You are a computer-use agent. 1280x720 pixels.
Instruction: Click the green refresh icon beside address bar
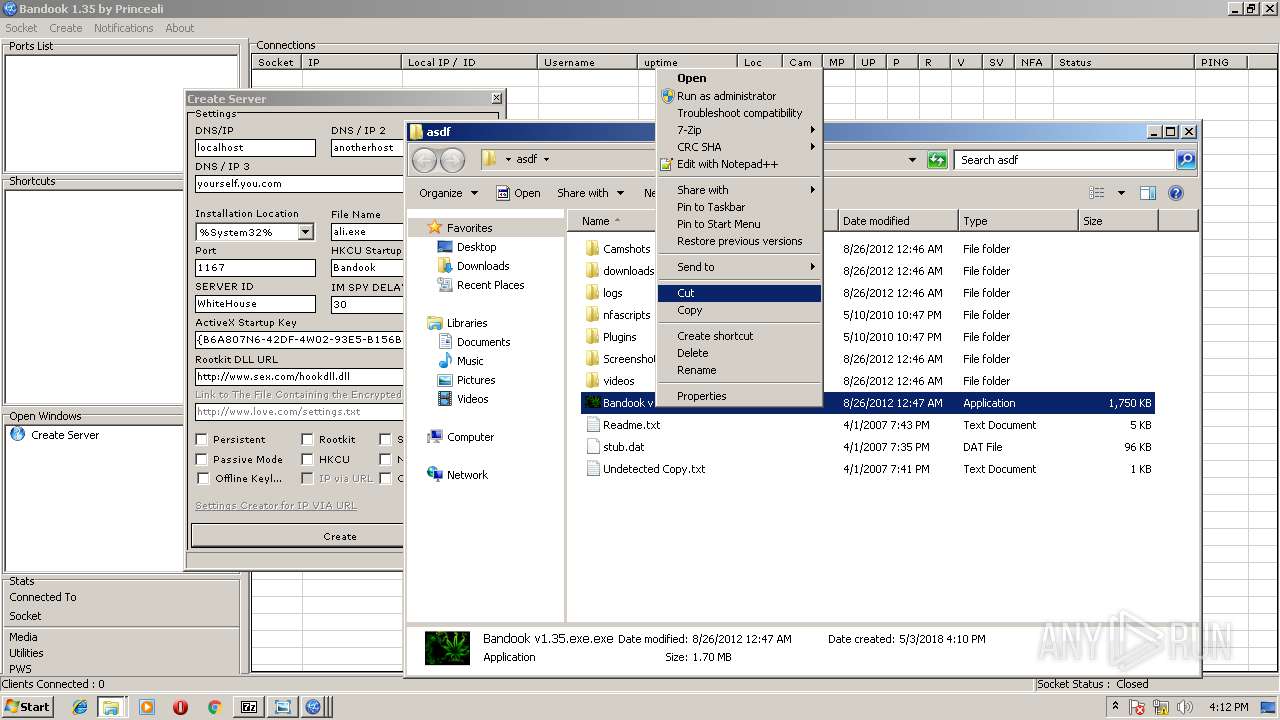tap(937, 160)
